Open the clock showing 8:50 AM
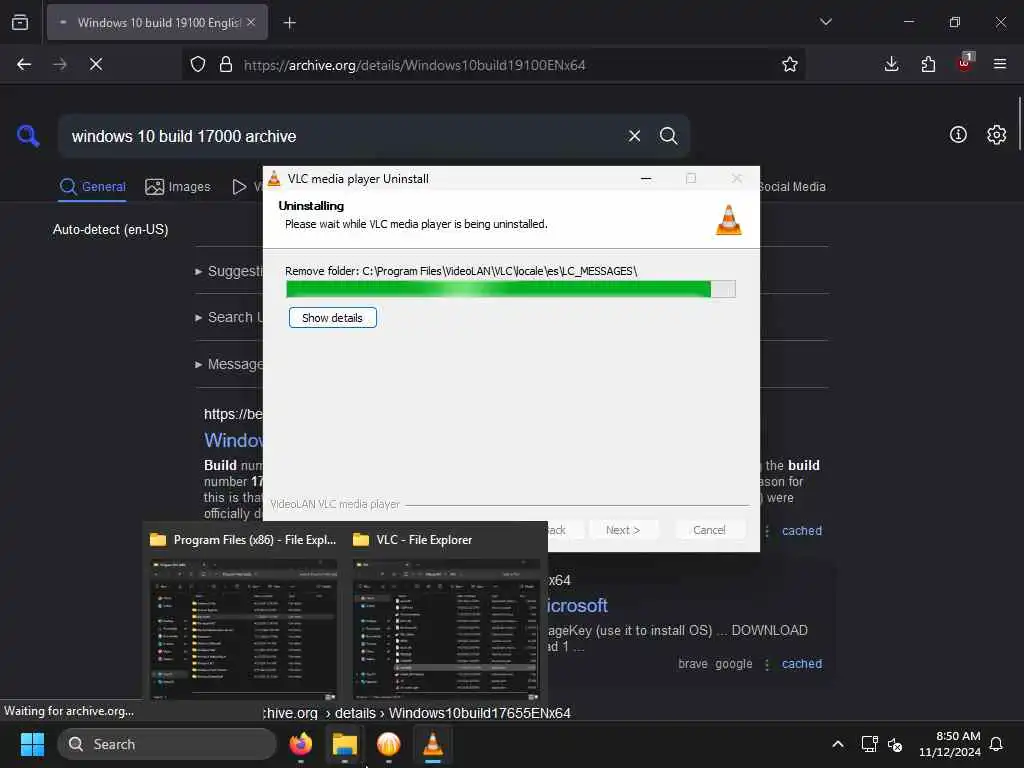The height and width of the screenshot is (768, 1024). pyautogui.click(x=950, y=744)
